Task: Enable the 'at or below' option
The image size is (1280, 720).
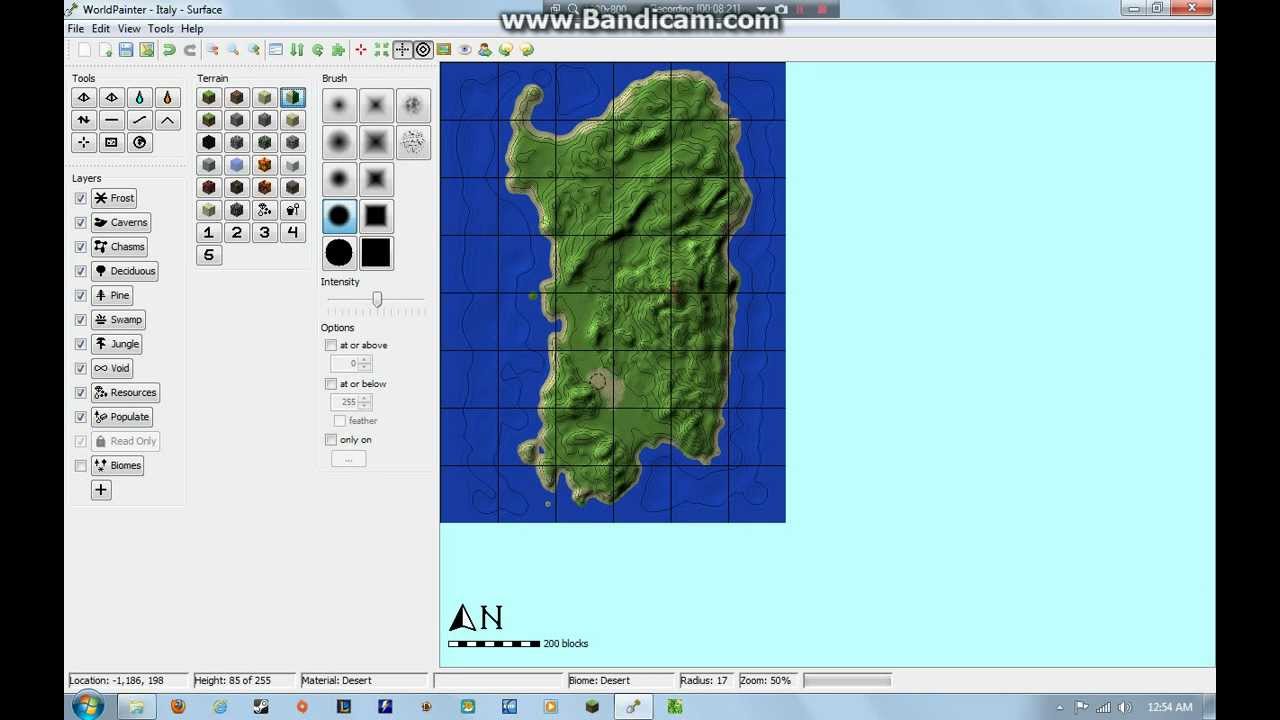Action: click(x=331, y=384)
